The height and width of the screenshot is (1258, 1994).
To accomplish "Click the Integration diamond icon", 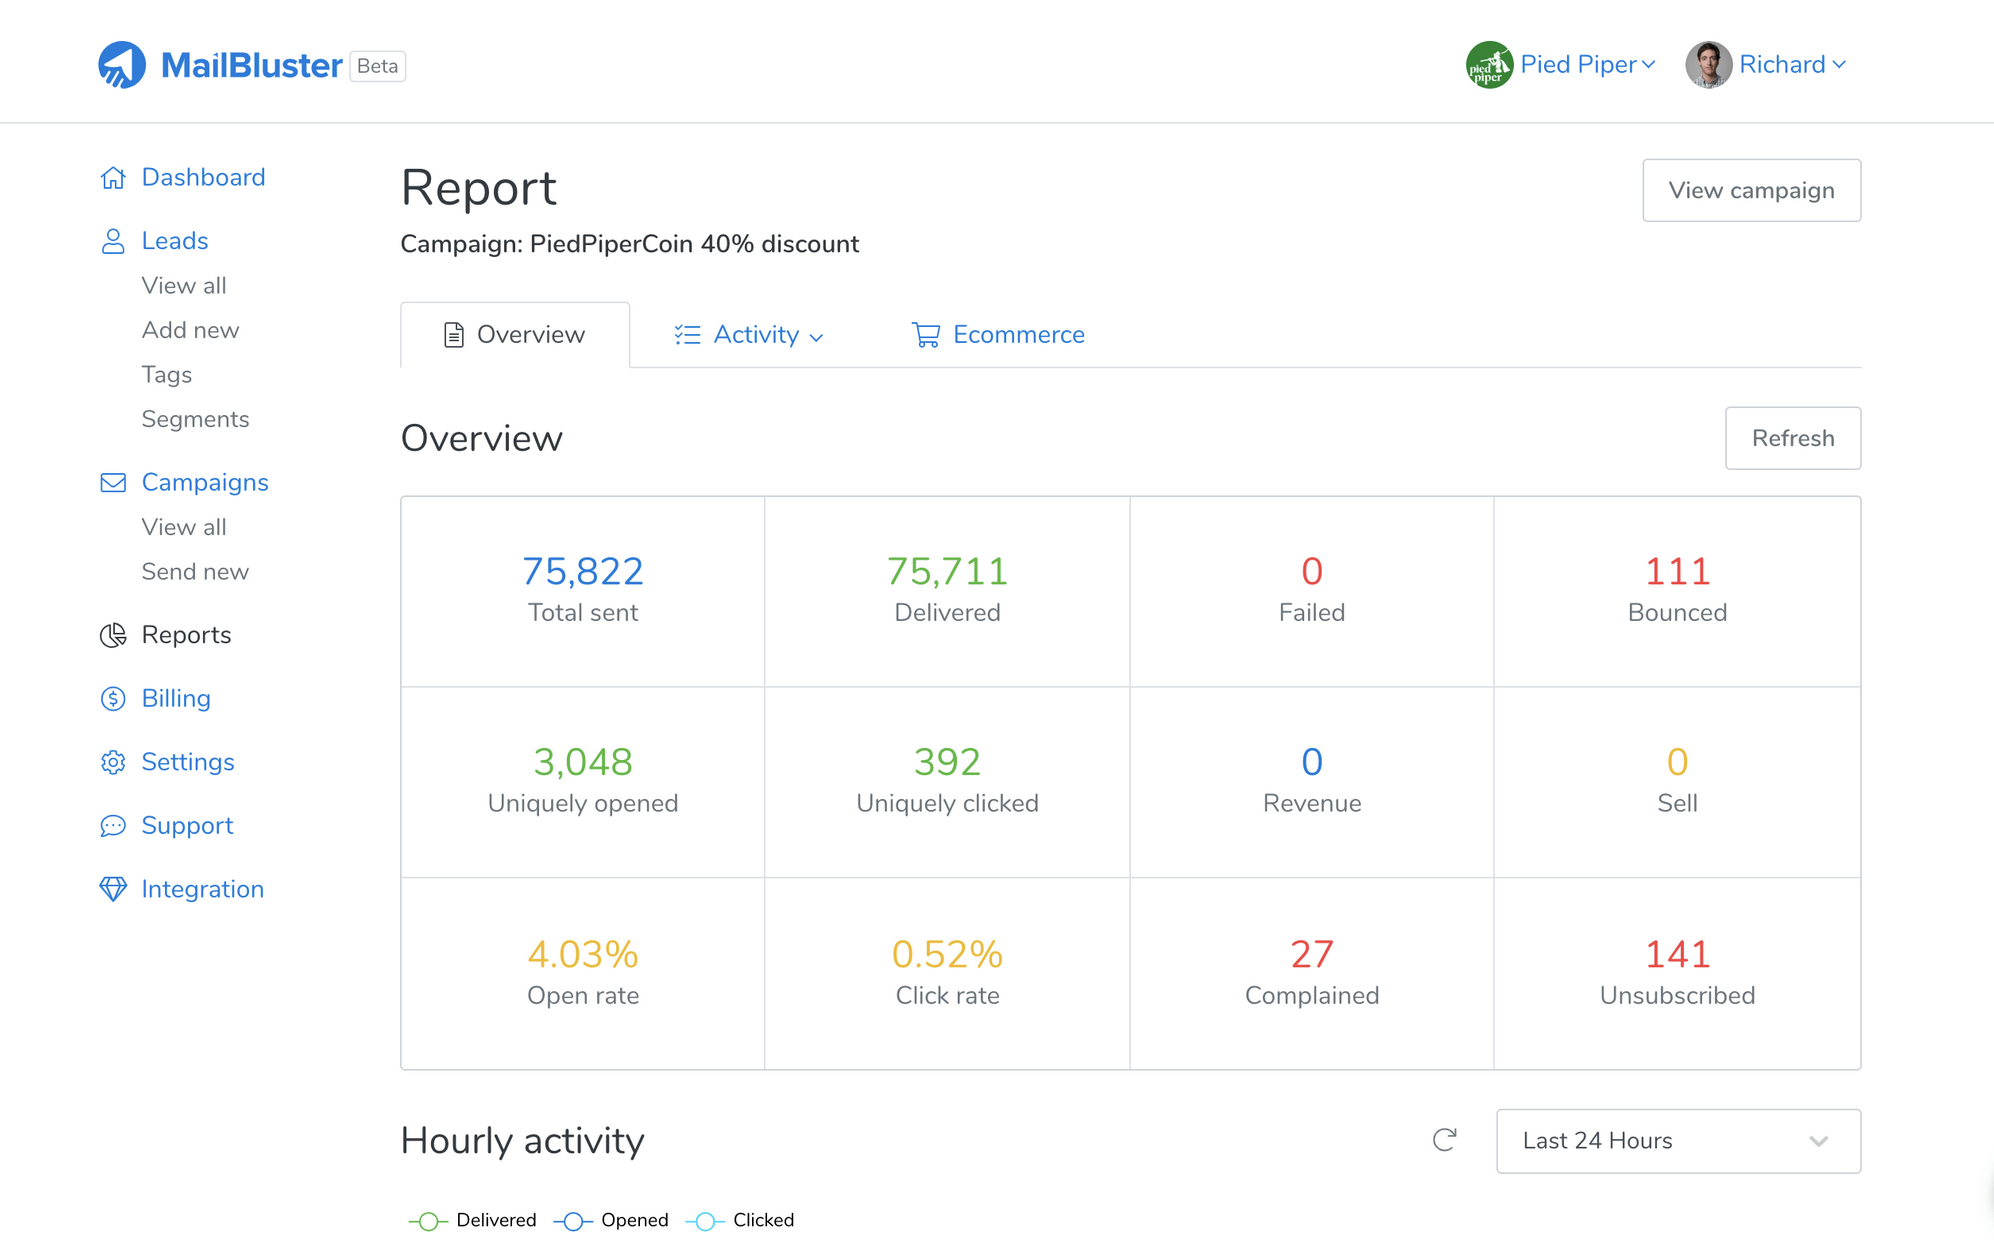I will [x=113, y=889].
